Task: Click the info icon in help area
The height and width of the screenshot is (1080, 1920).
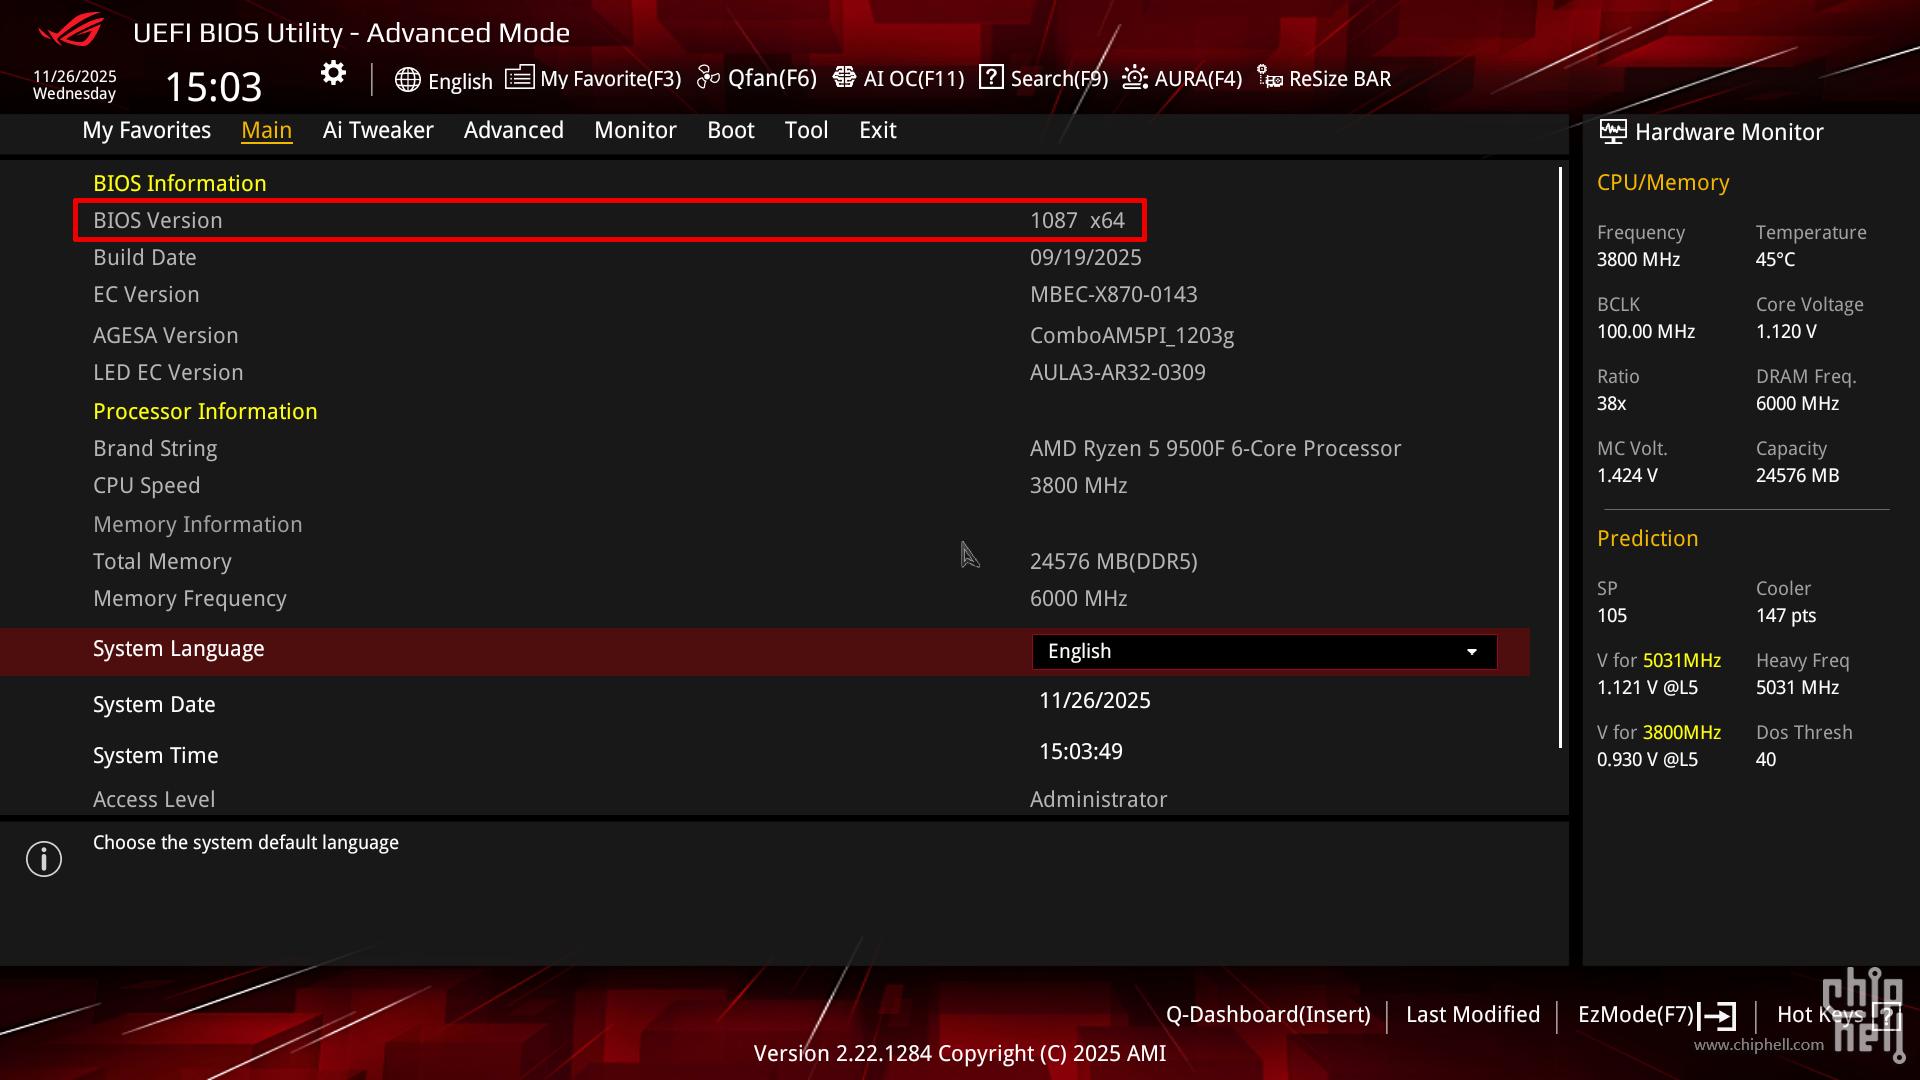Action: 44,859
